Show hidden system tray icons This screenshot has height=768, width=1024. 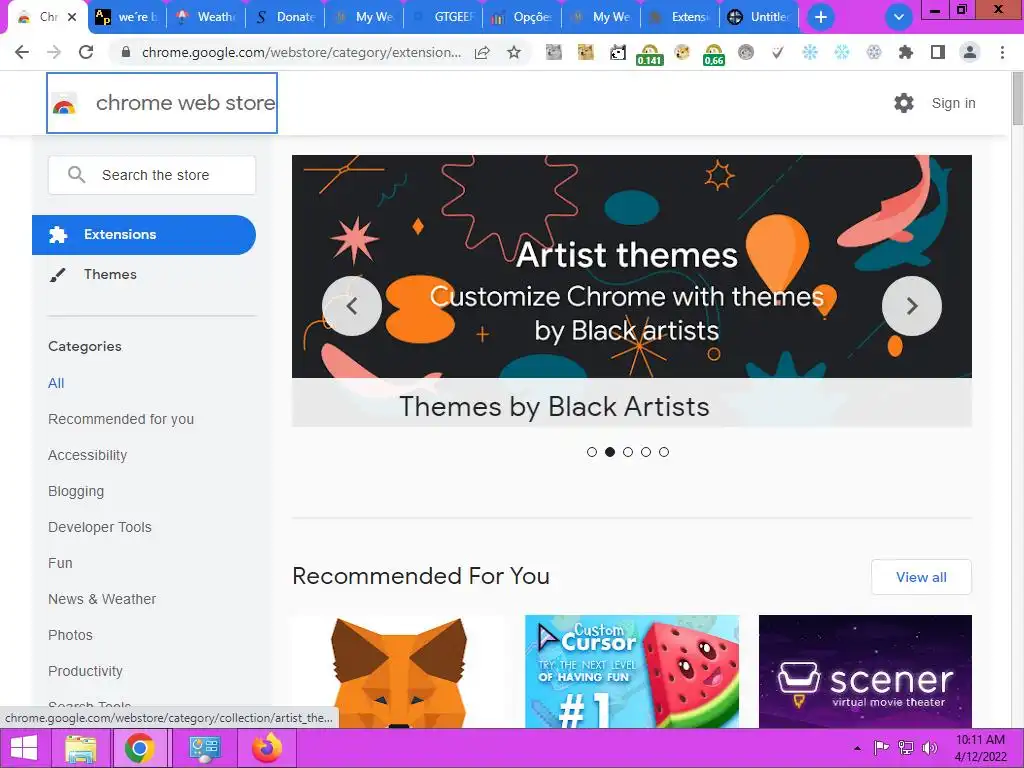857,748
